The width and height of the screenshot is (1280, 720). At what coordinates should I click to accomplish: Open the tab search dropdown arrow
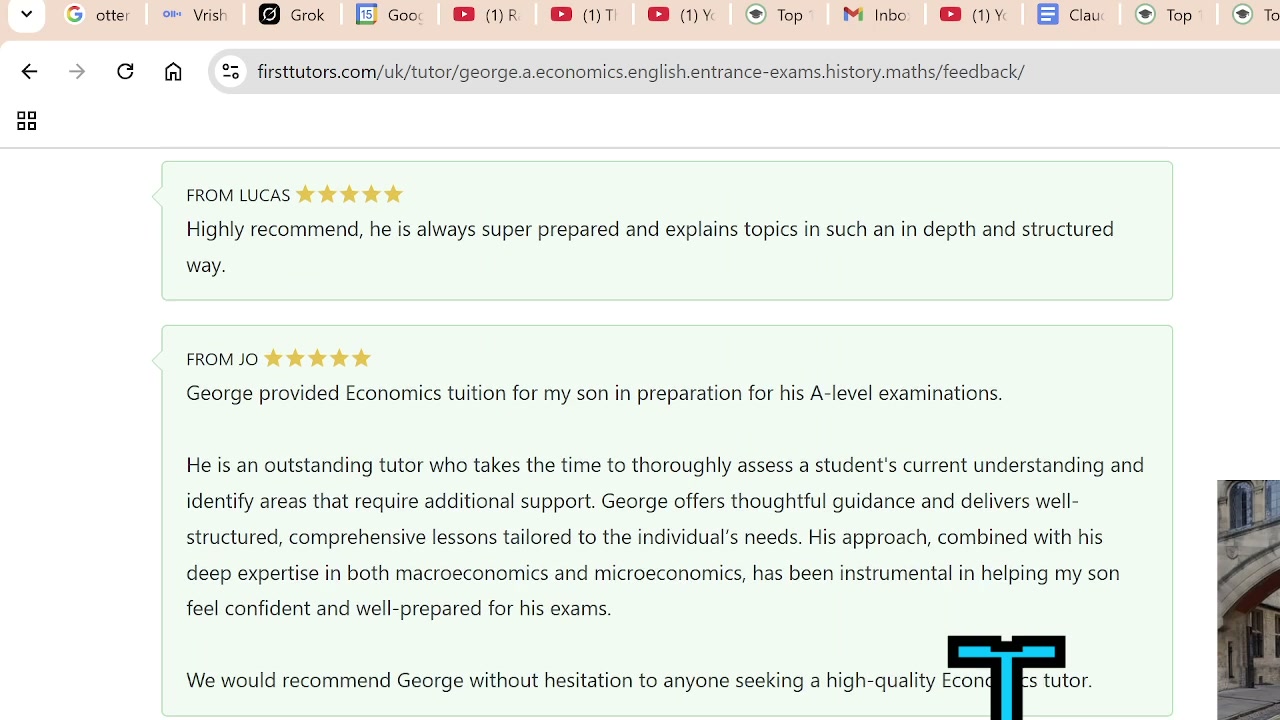(26, 15)
